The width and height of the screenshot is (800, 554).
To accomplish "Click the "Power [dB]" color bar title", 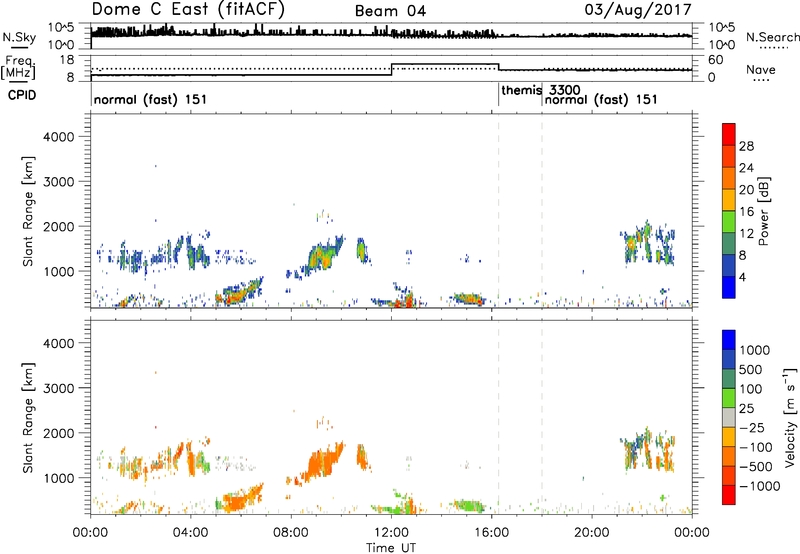I will pos(764,211).
